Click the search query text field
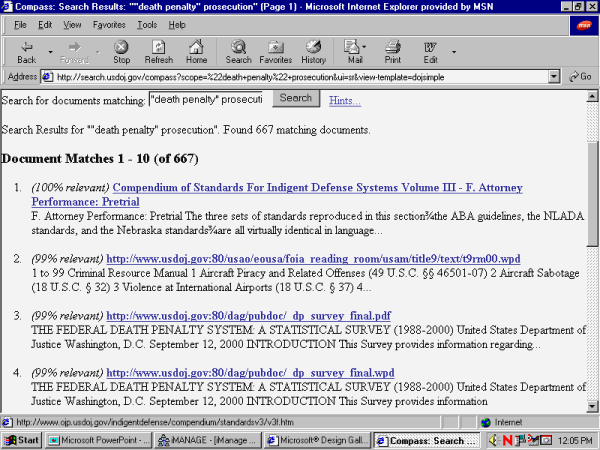The image size is (600, 450). pos(206,99)
